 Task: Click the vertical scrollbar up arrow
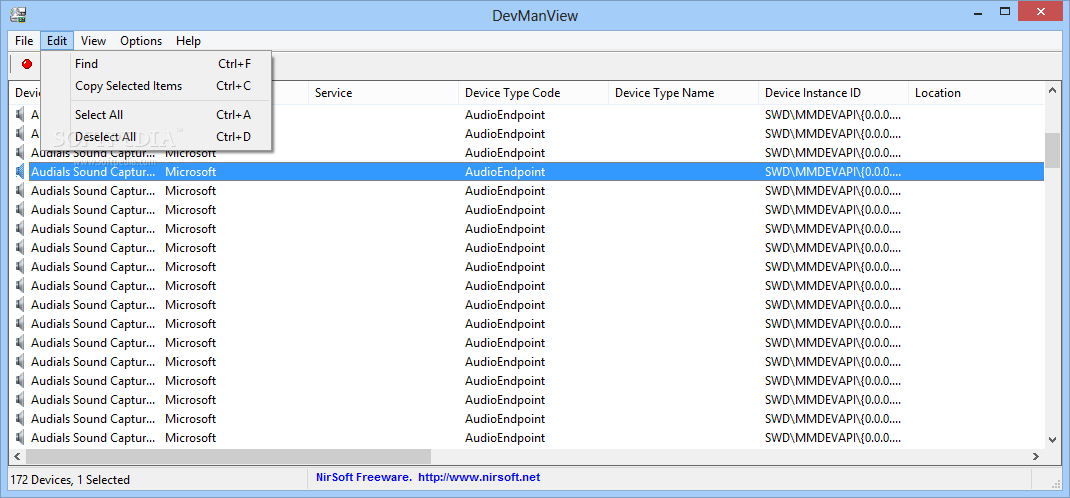click(1053, 91)
